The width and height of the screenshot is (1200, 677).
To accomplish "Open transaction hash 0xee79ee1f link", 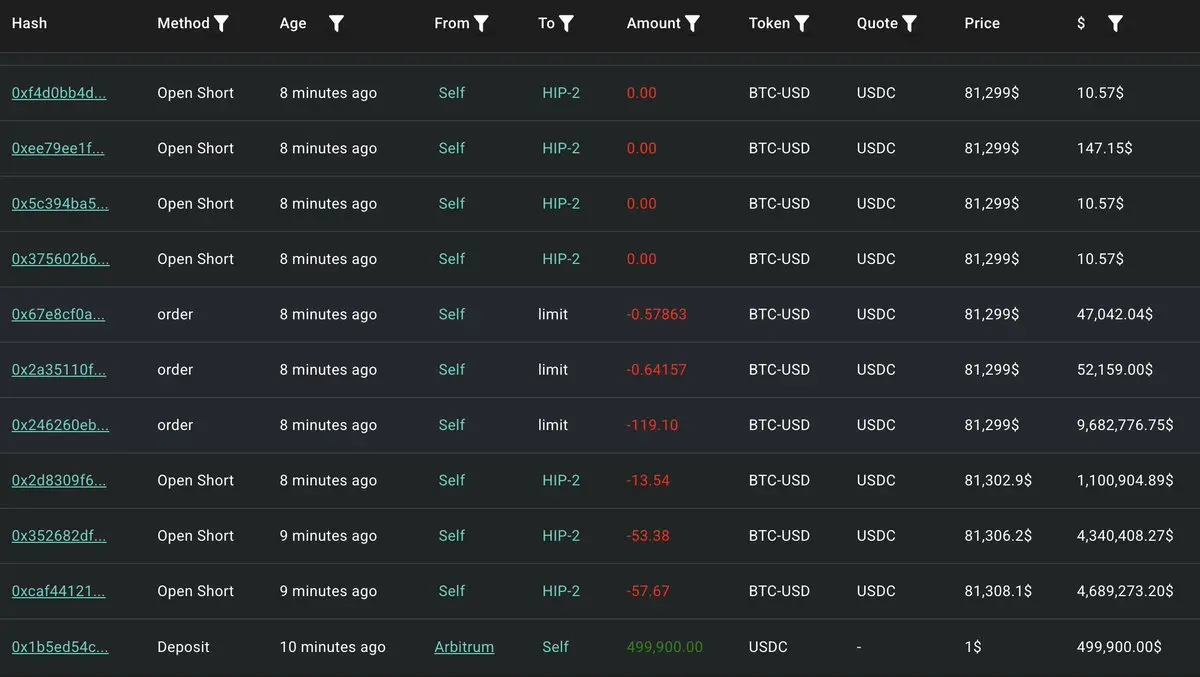I will point(58,148).
